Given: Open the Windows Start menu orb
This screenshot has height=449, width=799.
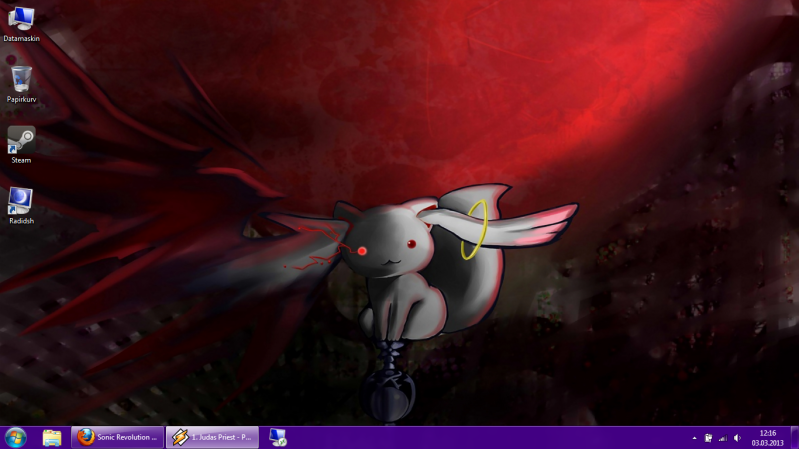Looking at the screenshot, I should tap(16, 438).
